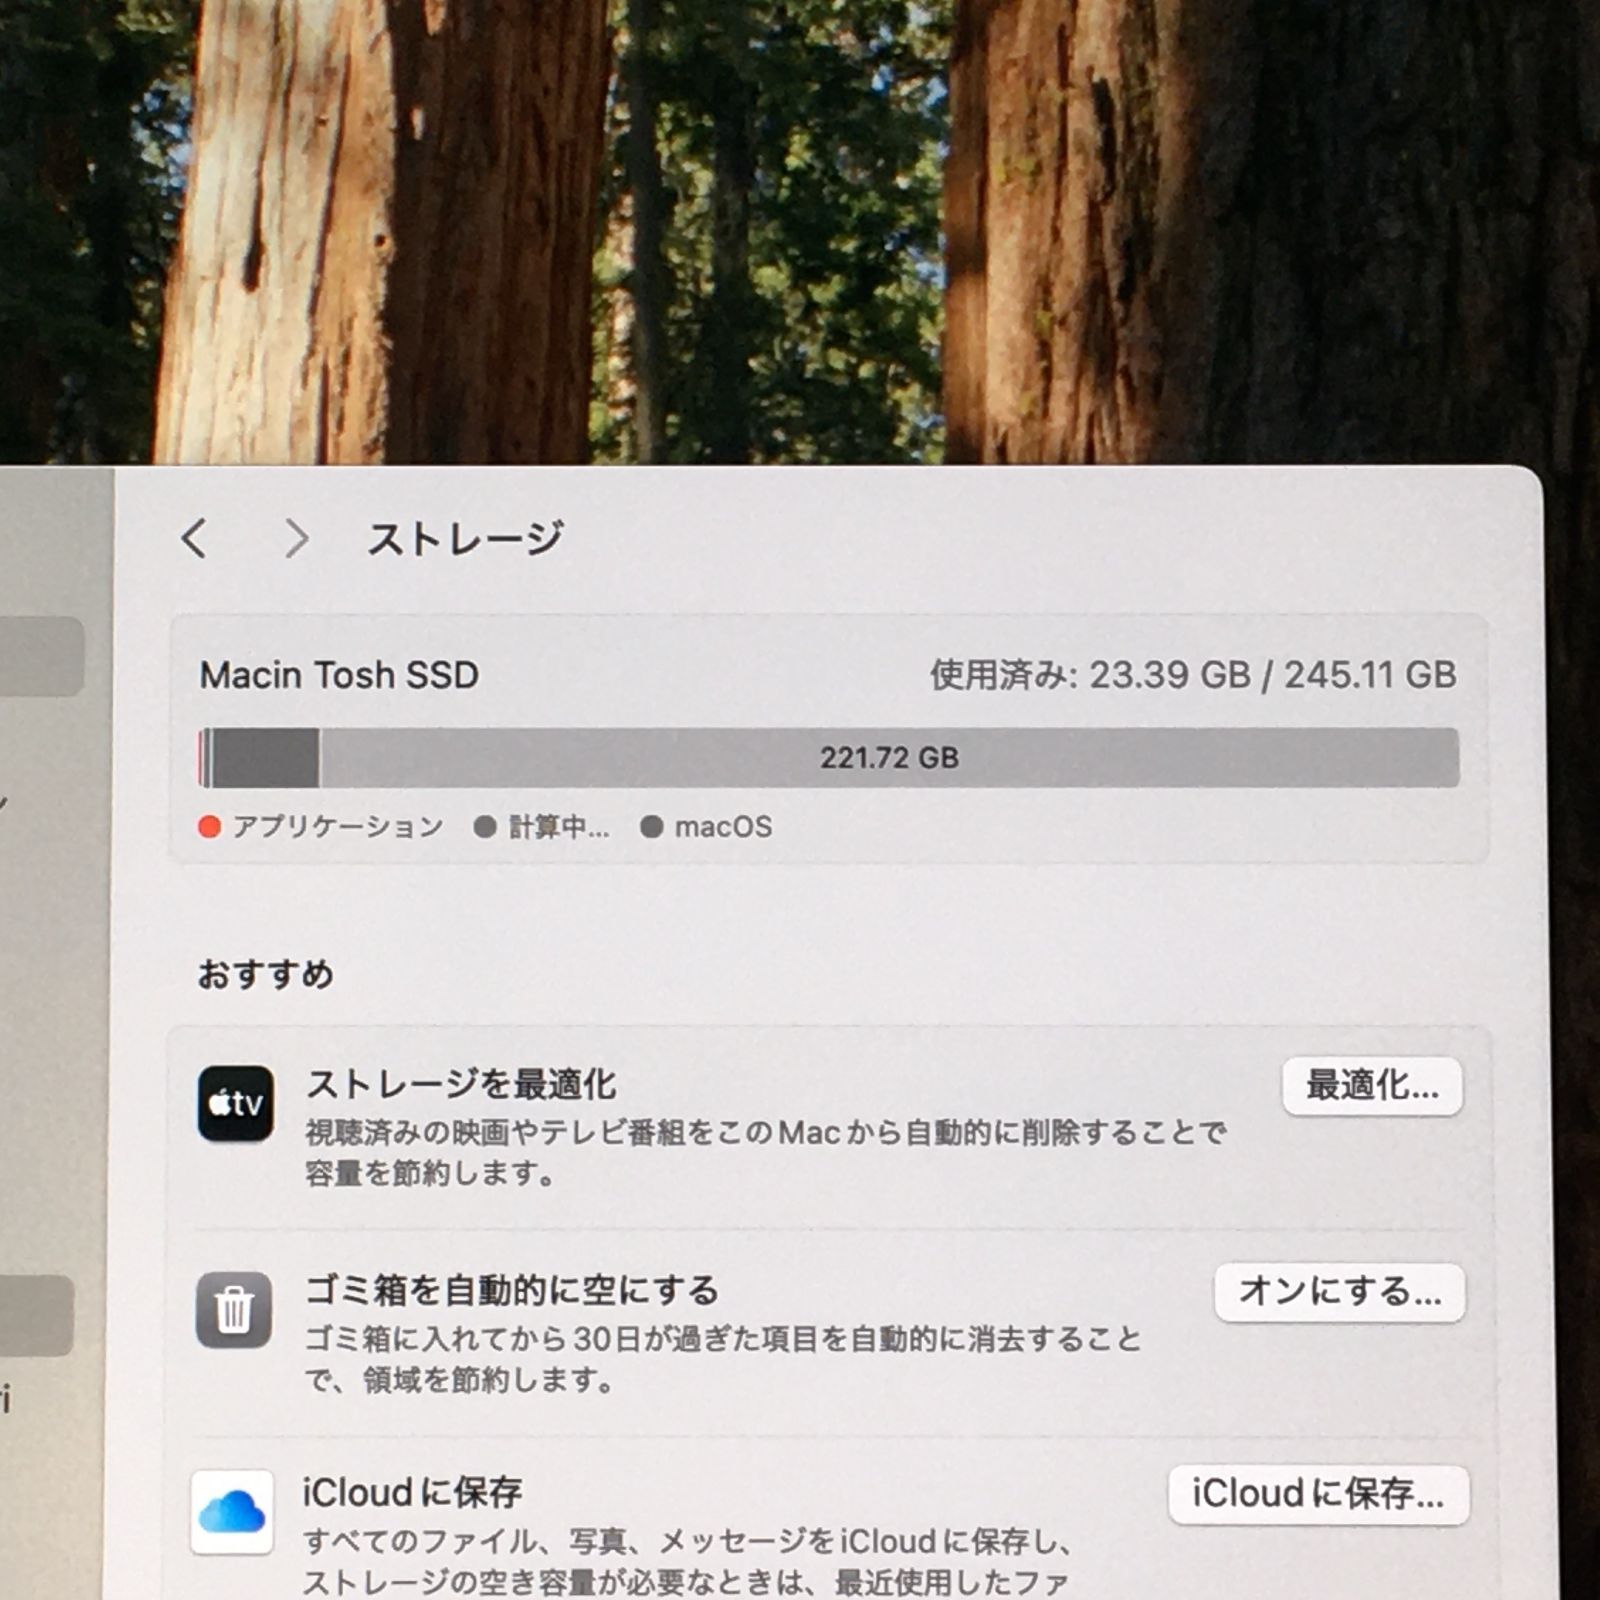
Task: Click the 最適化... button
Action: (x=1372, y=1086)
